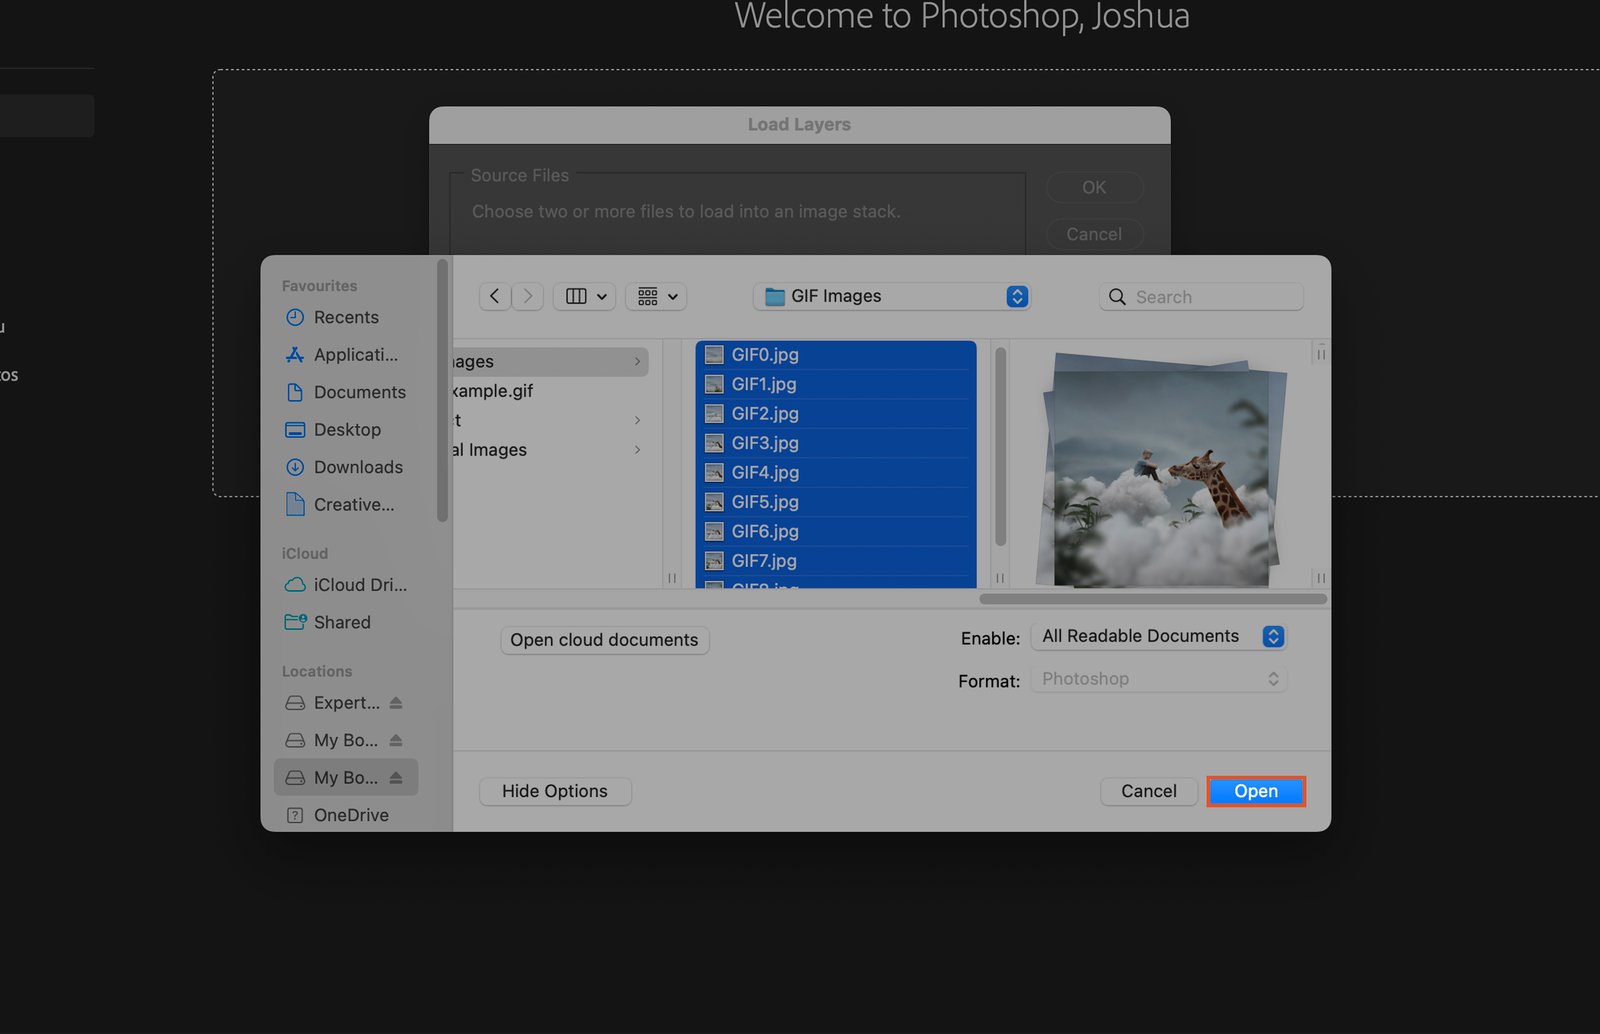Image resolution: width=1600 pixels, height=1034 pixels.
Task: Eject the first My Bo... drive
Action: point(397,740)
